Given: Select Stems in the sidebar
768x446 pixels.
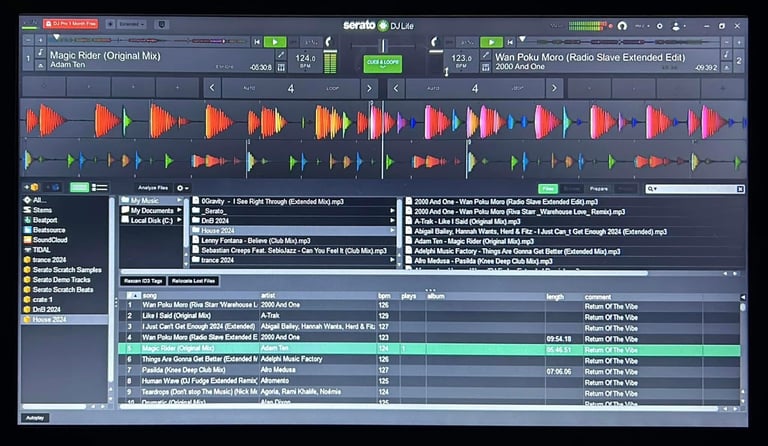Looking at the screenshot, I should click(x=43, y=210).
